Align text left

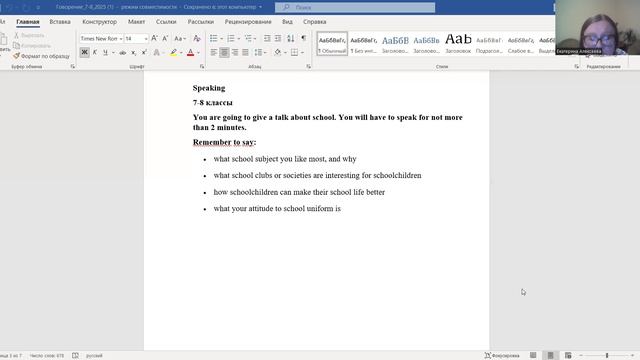tap(213, 52)
